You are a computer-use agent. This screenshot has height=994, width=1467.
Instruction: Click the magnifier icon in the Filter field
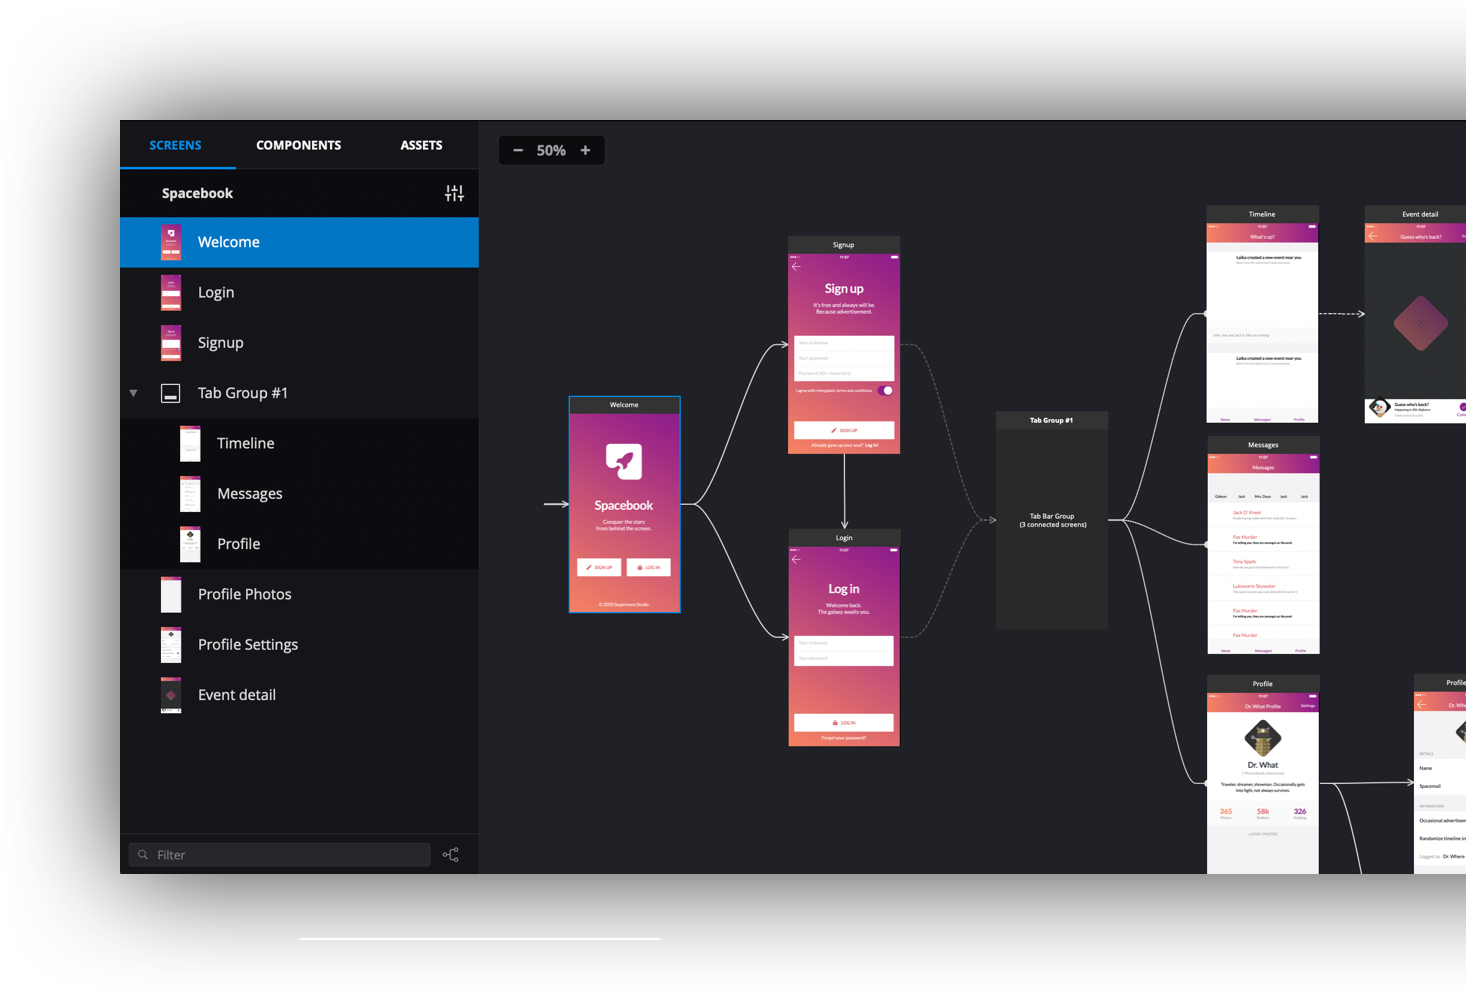tap(142, 854)
